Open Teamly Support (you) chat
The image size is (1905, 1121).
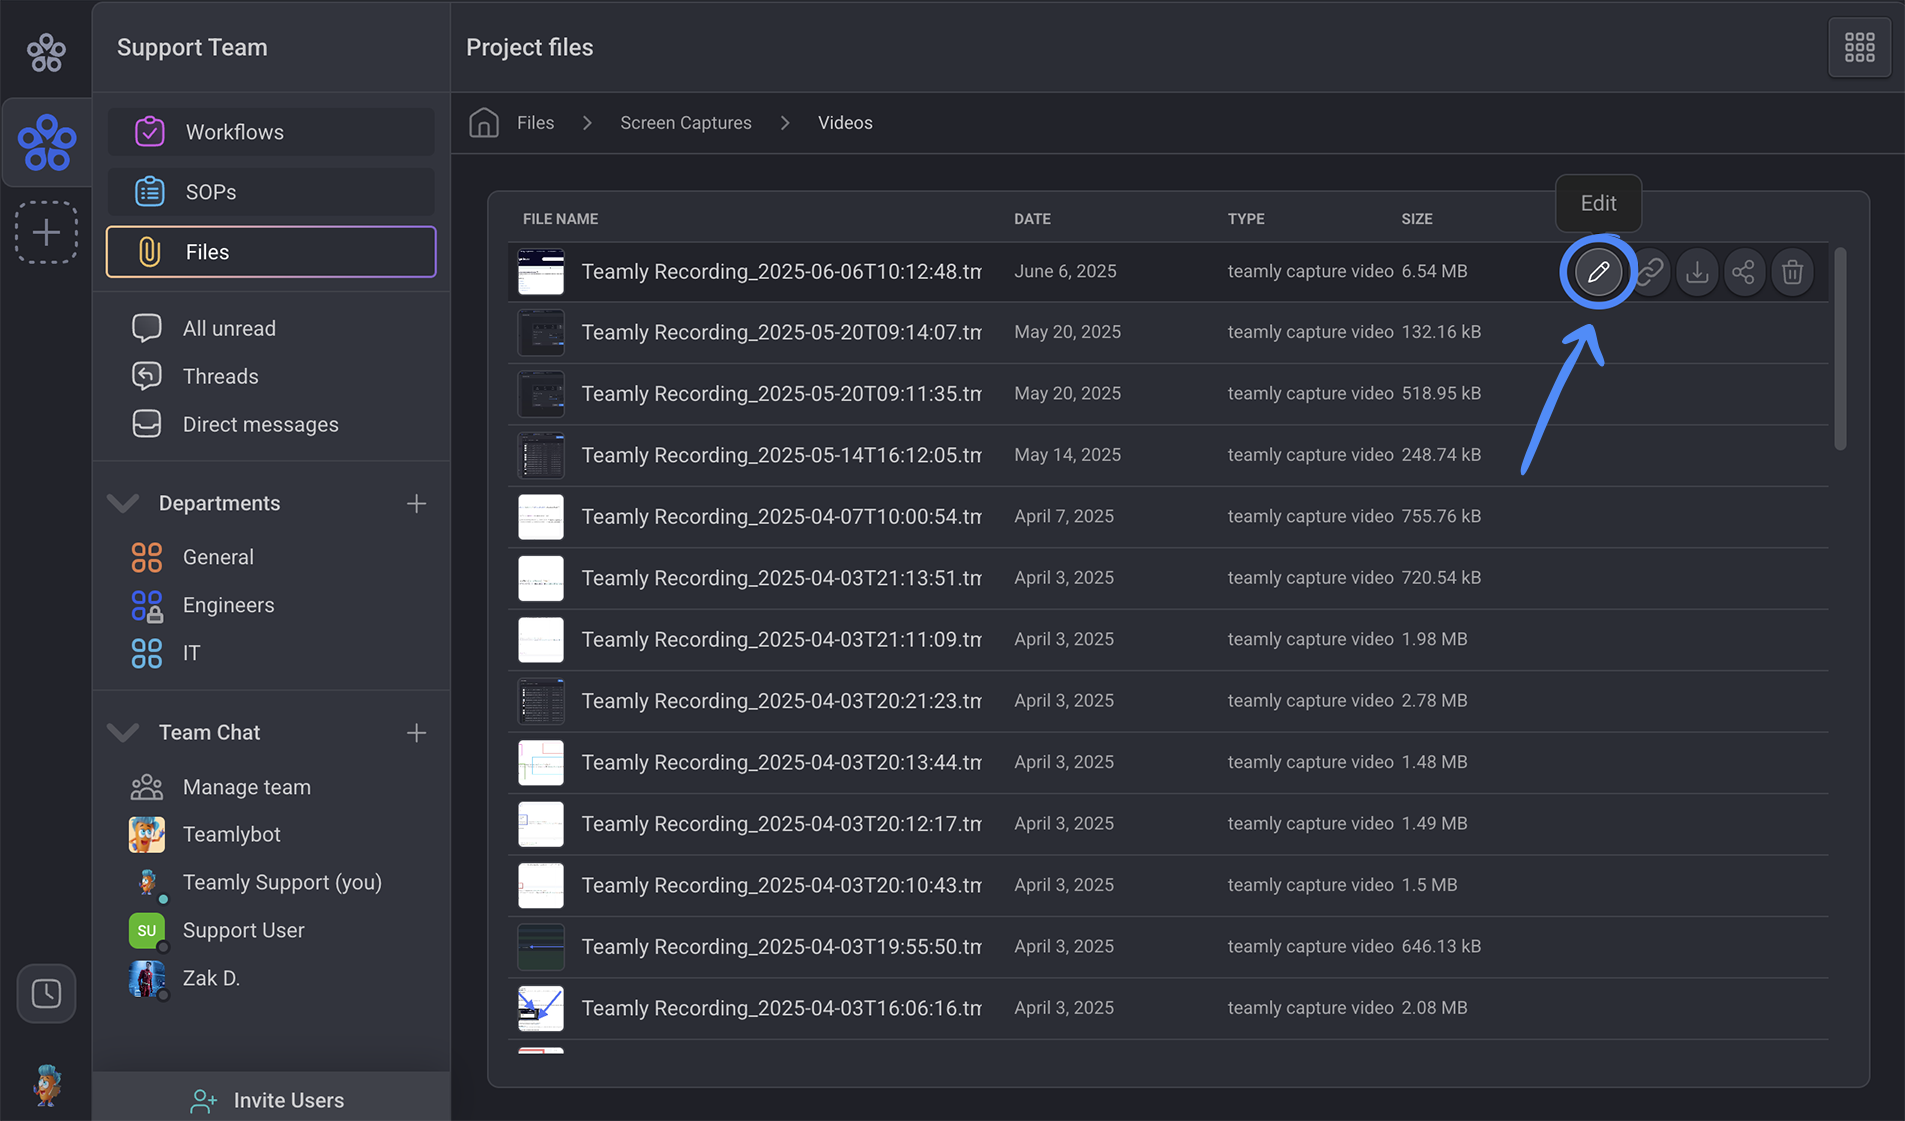pyautogui.click(x=282, y=882)
